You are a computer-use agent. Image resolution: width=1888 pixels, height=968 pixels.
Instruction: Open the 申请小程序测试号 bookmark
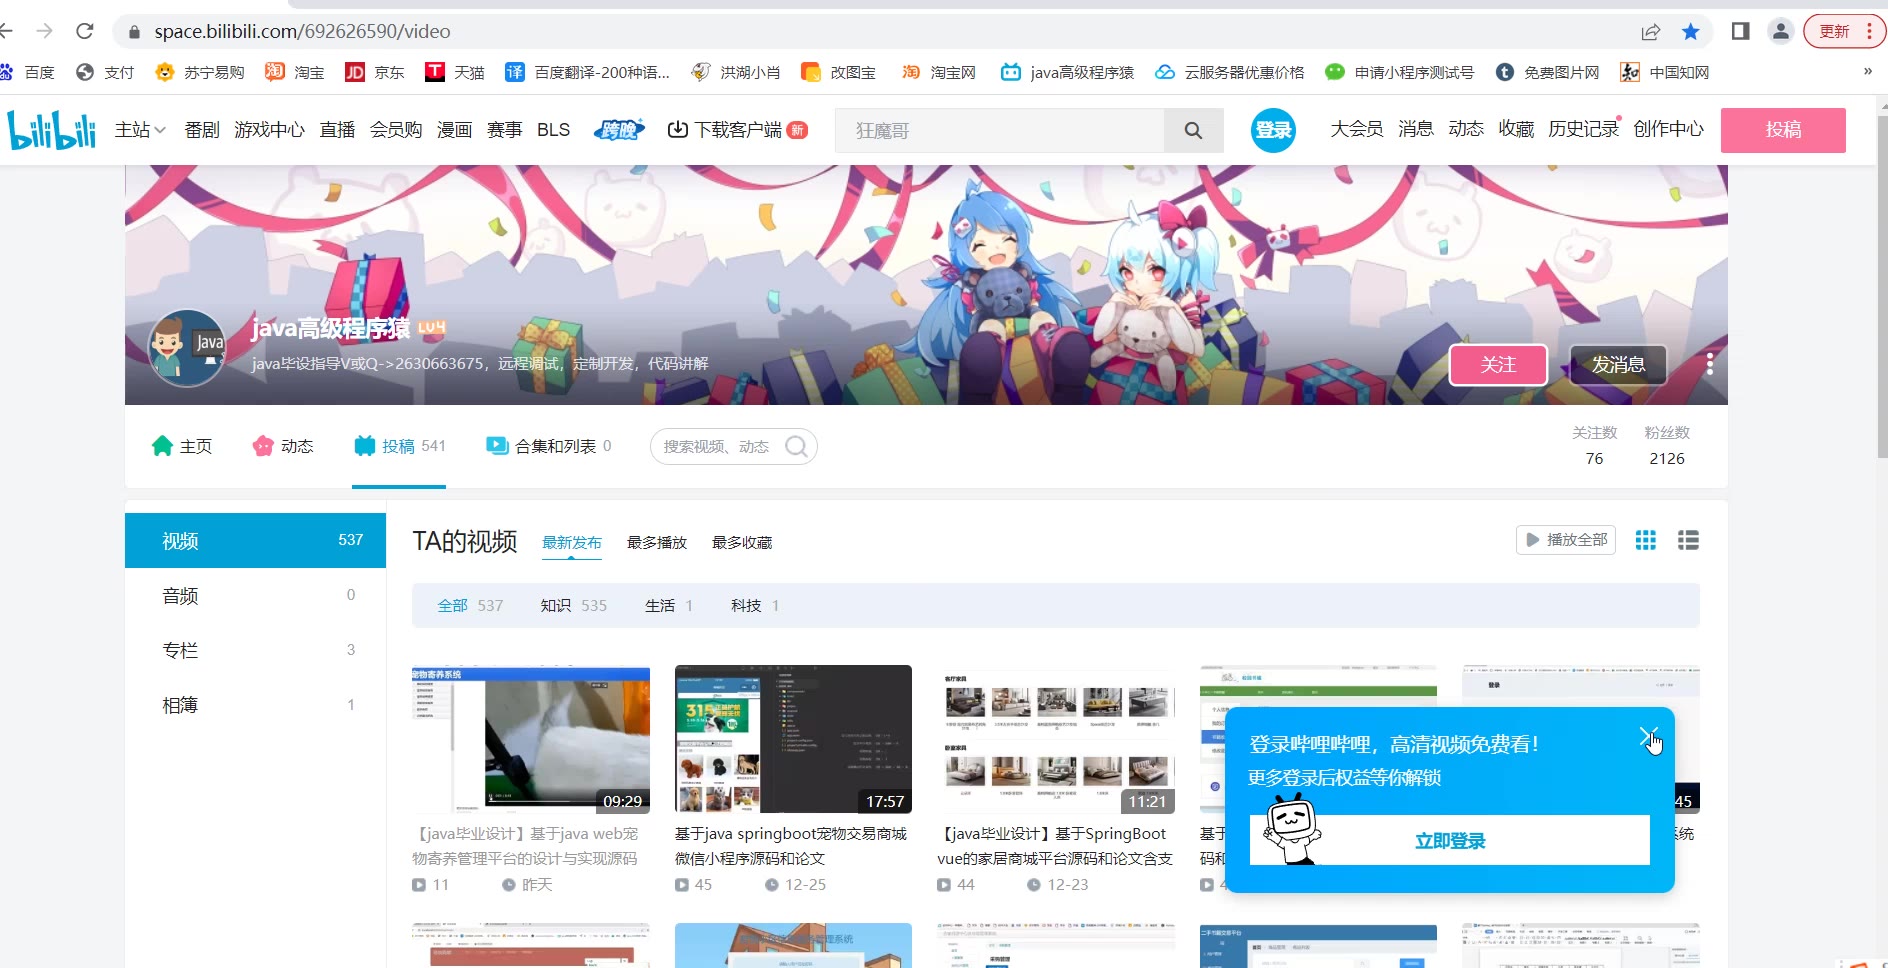1400,72
